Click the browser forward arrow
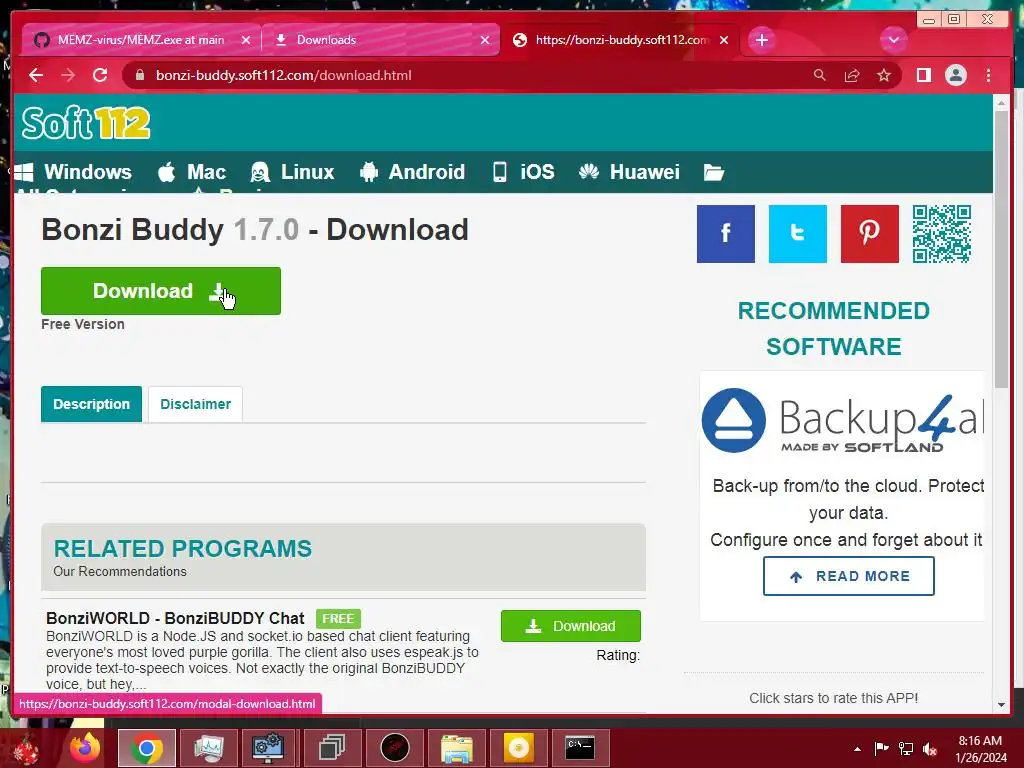Screen dimensions: 1024x768 click(68, 75)
